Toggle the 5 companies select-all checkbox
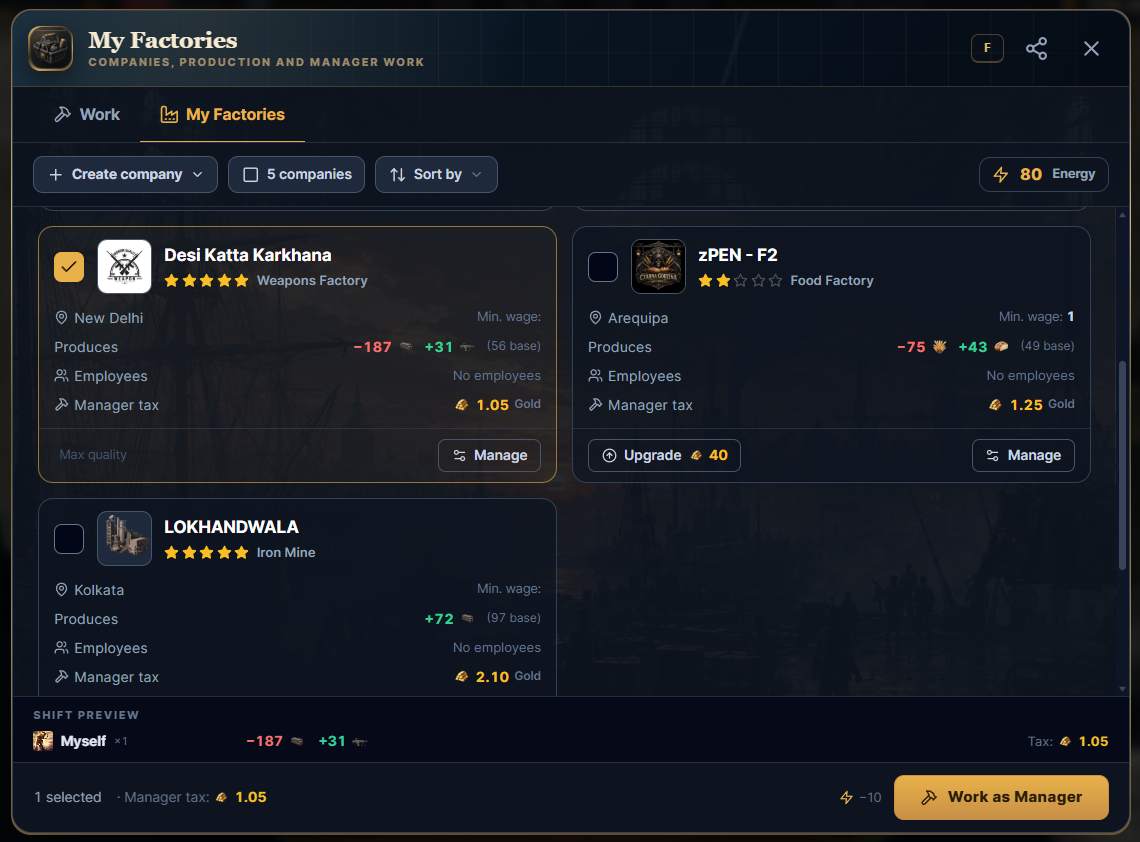 (x=251, y=175)
